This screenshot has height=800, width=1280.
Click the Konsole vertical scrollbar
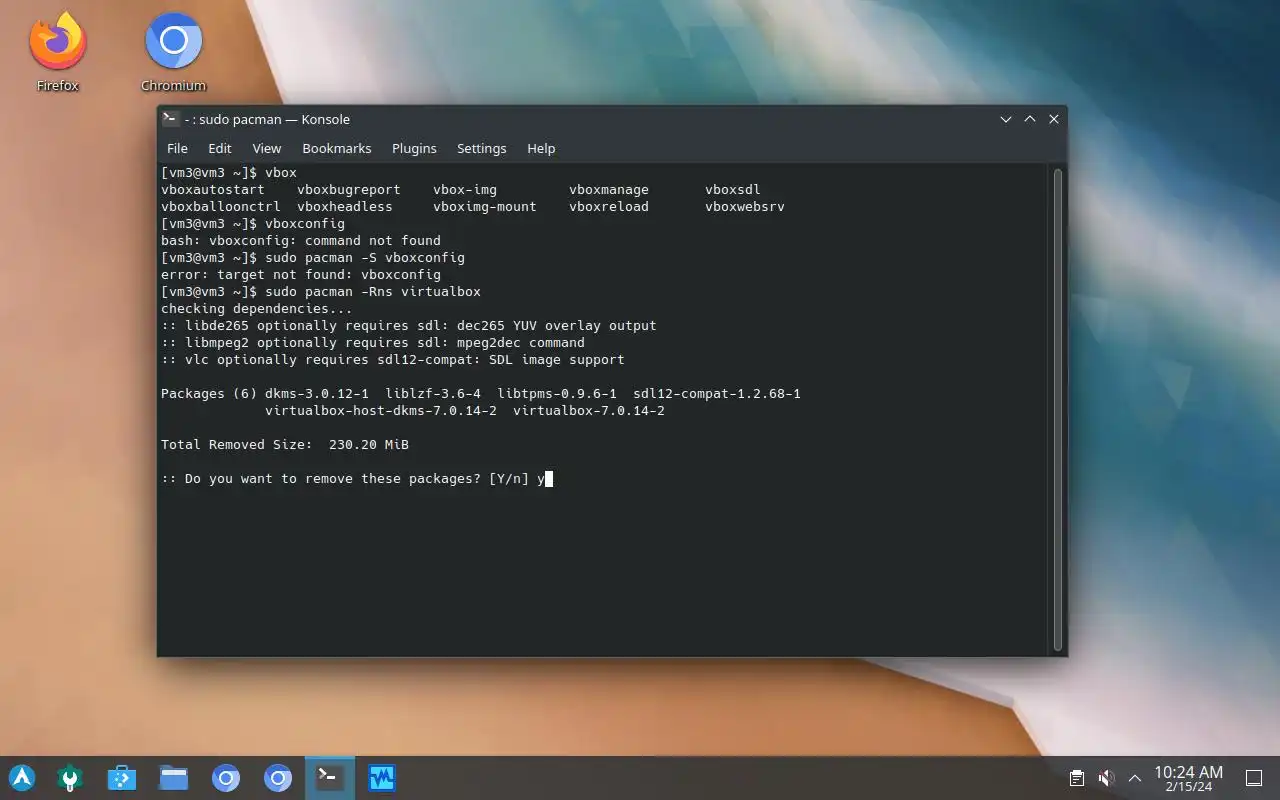click(x=1058, y=410)
